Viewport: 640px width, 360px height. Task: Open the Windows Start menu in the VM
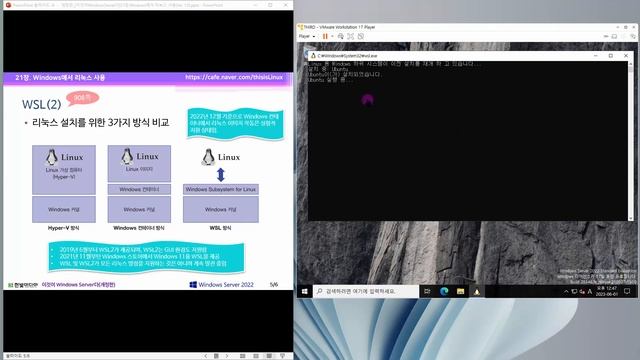304,291
